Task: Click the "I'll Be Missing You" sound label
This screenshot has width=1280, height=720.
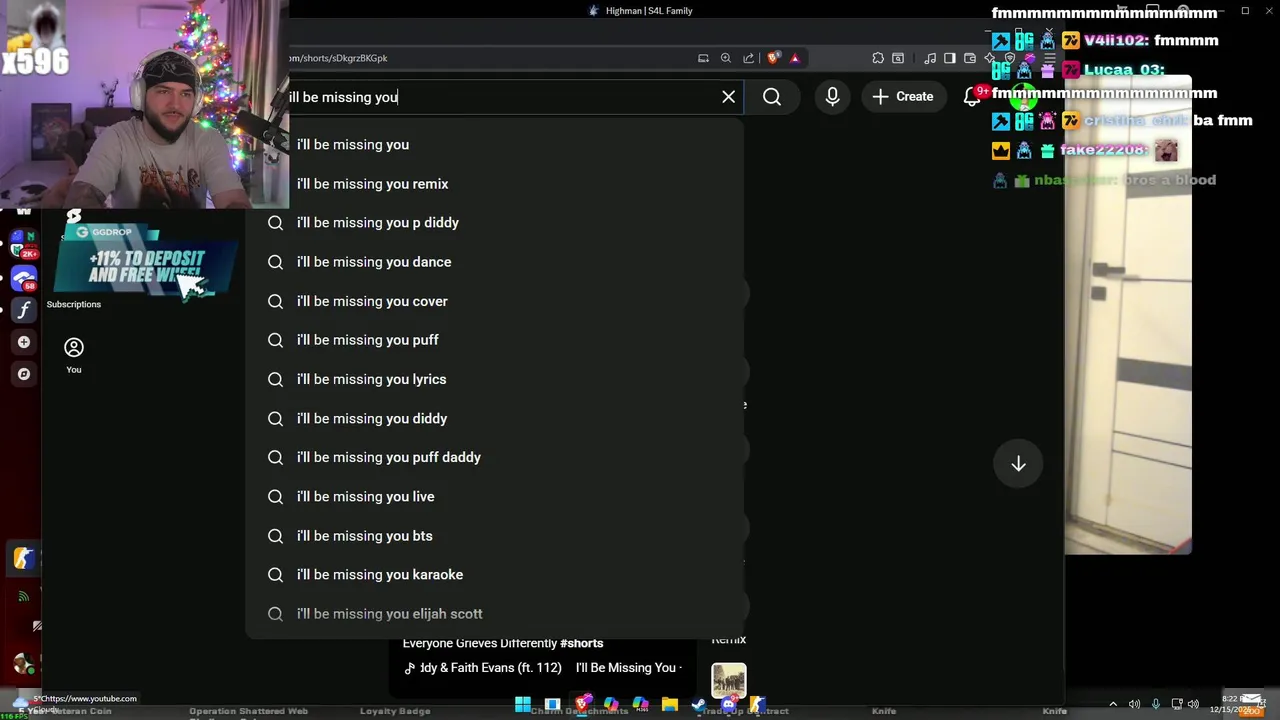Action: 627,668
